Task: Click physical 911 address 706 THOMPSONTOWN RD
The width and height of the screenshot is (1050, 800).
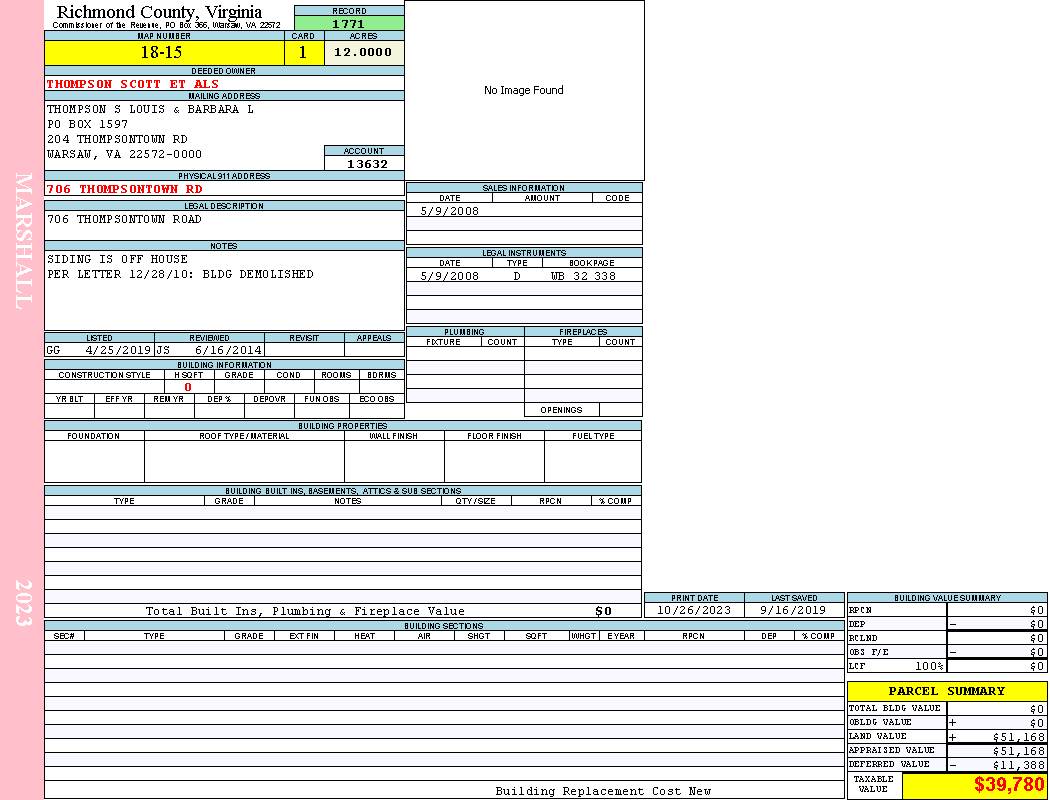Action: click(125, 188)
